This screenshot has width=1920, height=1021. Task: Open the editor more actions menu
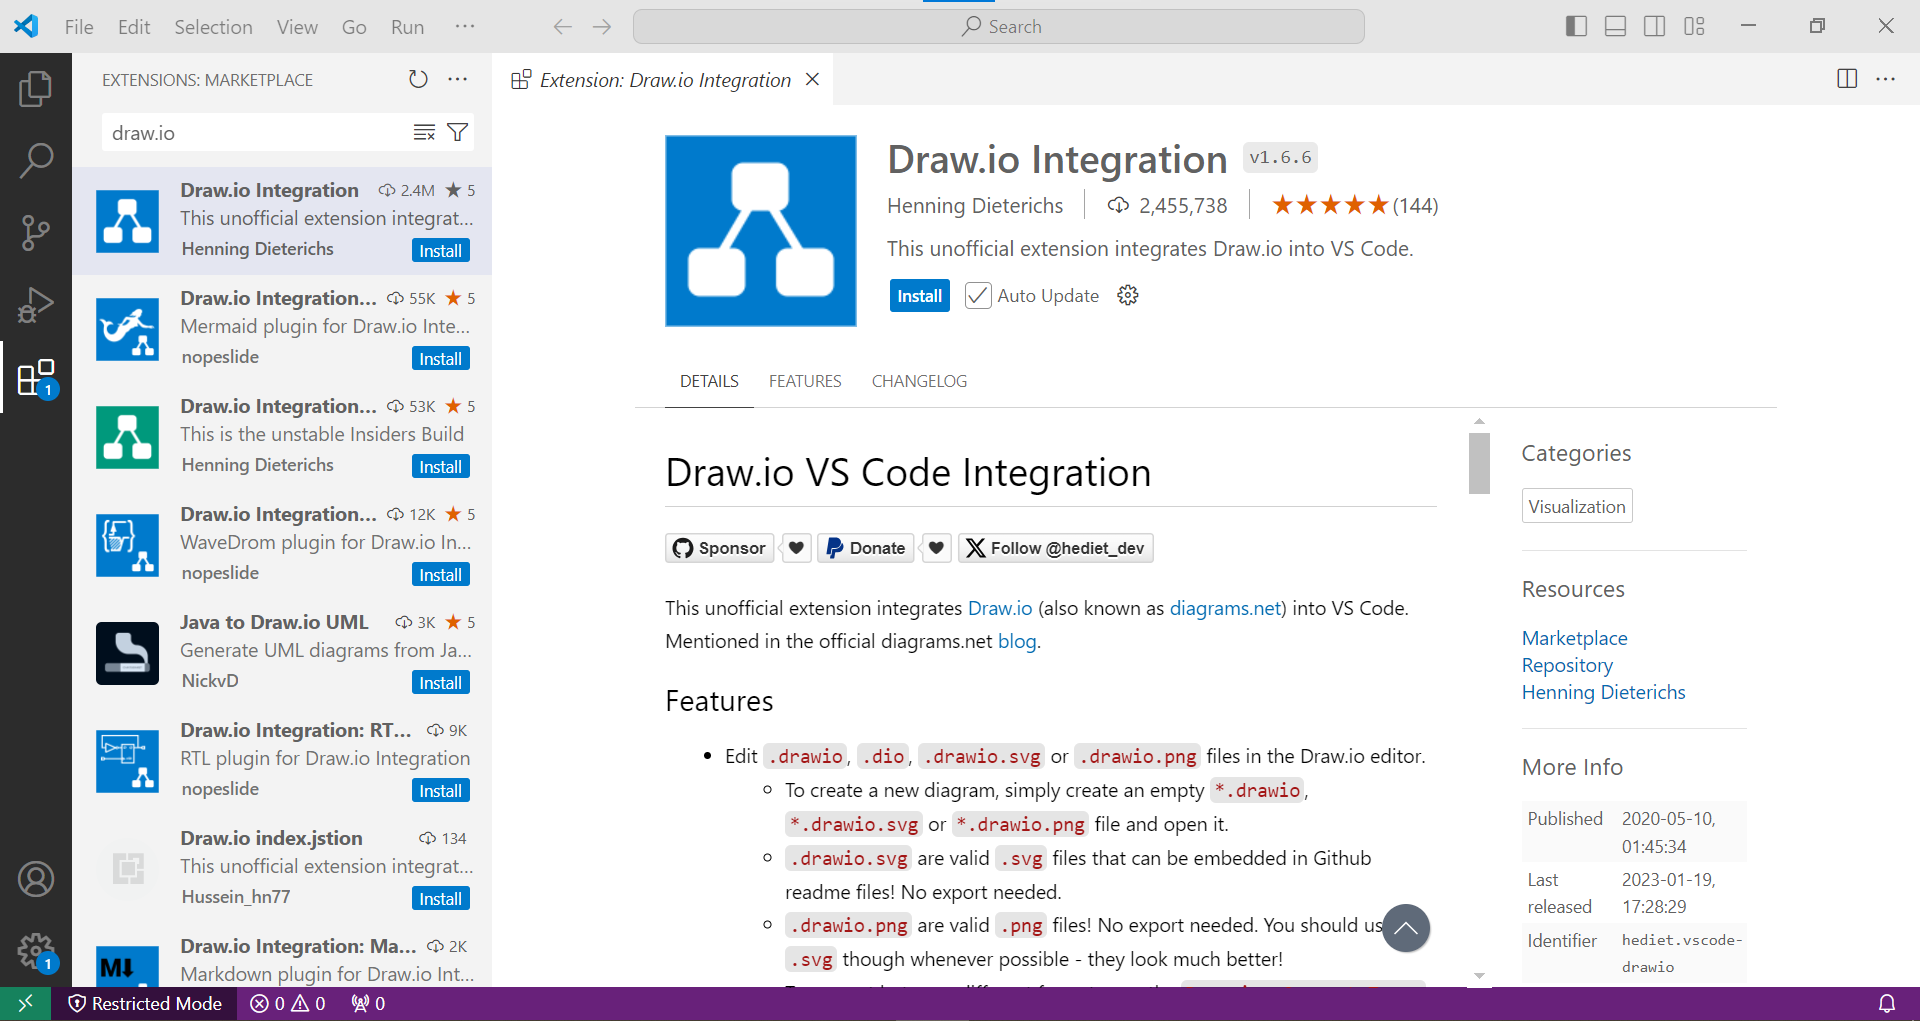tap(1886, 79)
